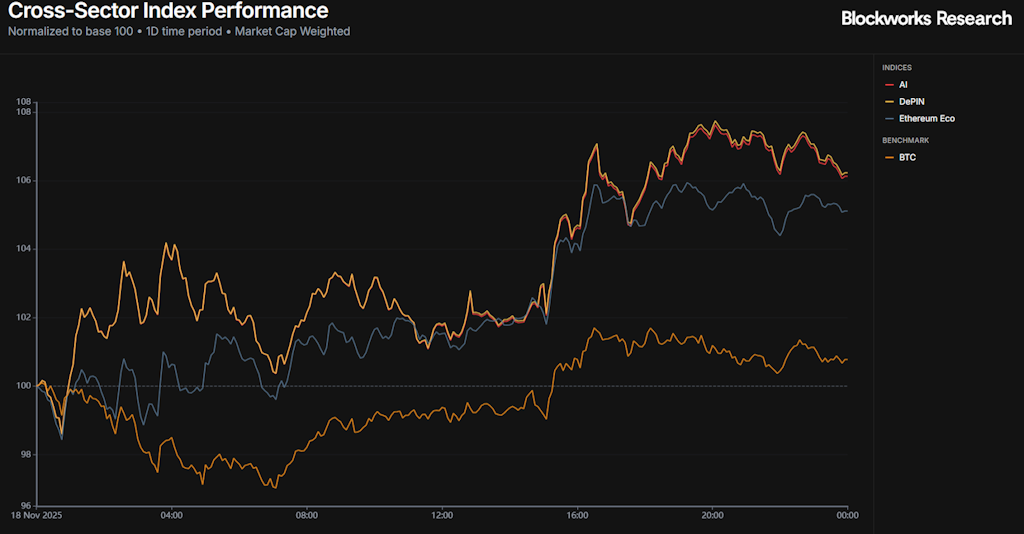This screenshot has height=534, width=1024.
Task: Toggle the Ethereum Eco legend label
Action: (927, 118)
